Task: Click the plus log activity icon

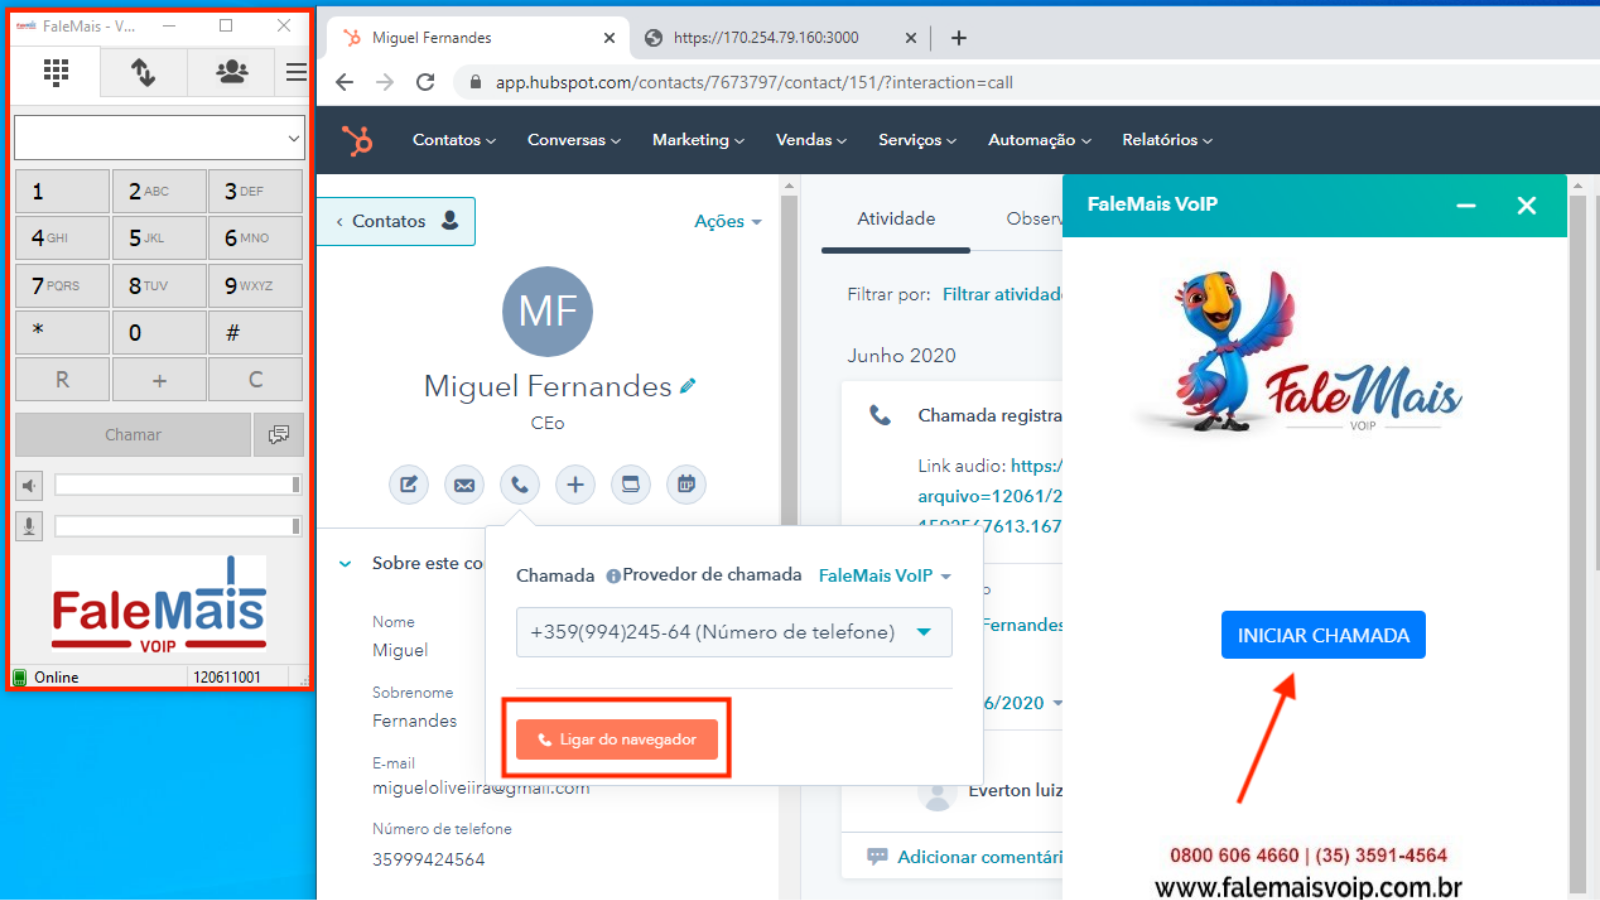Action: click(x=575, y=485)
